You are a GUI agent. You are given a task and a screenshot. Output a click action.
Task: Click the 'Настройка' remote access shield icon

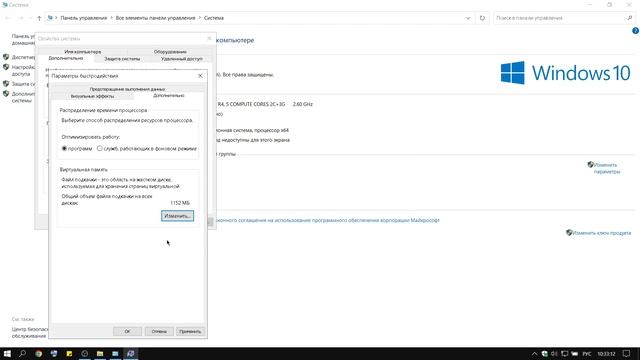[x=6, y=67]
